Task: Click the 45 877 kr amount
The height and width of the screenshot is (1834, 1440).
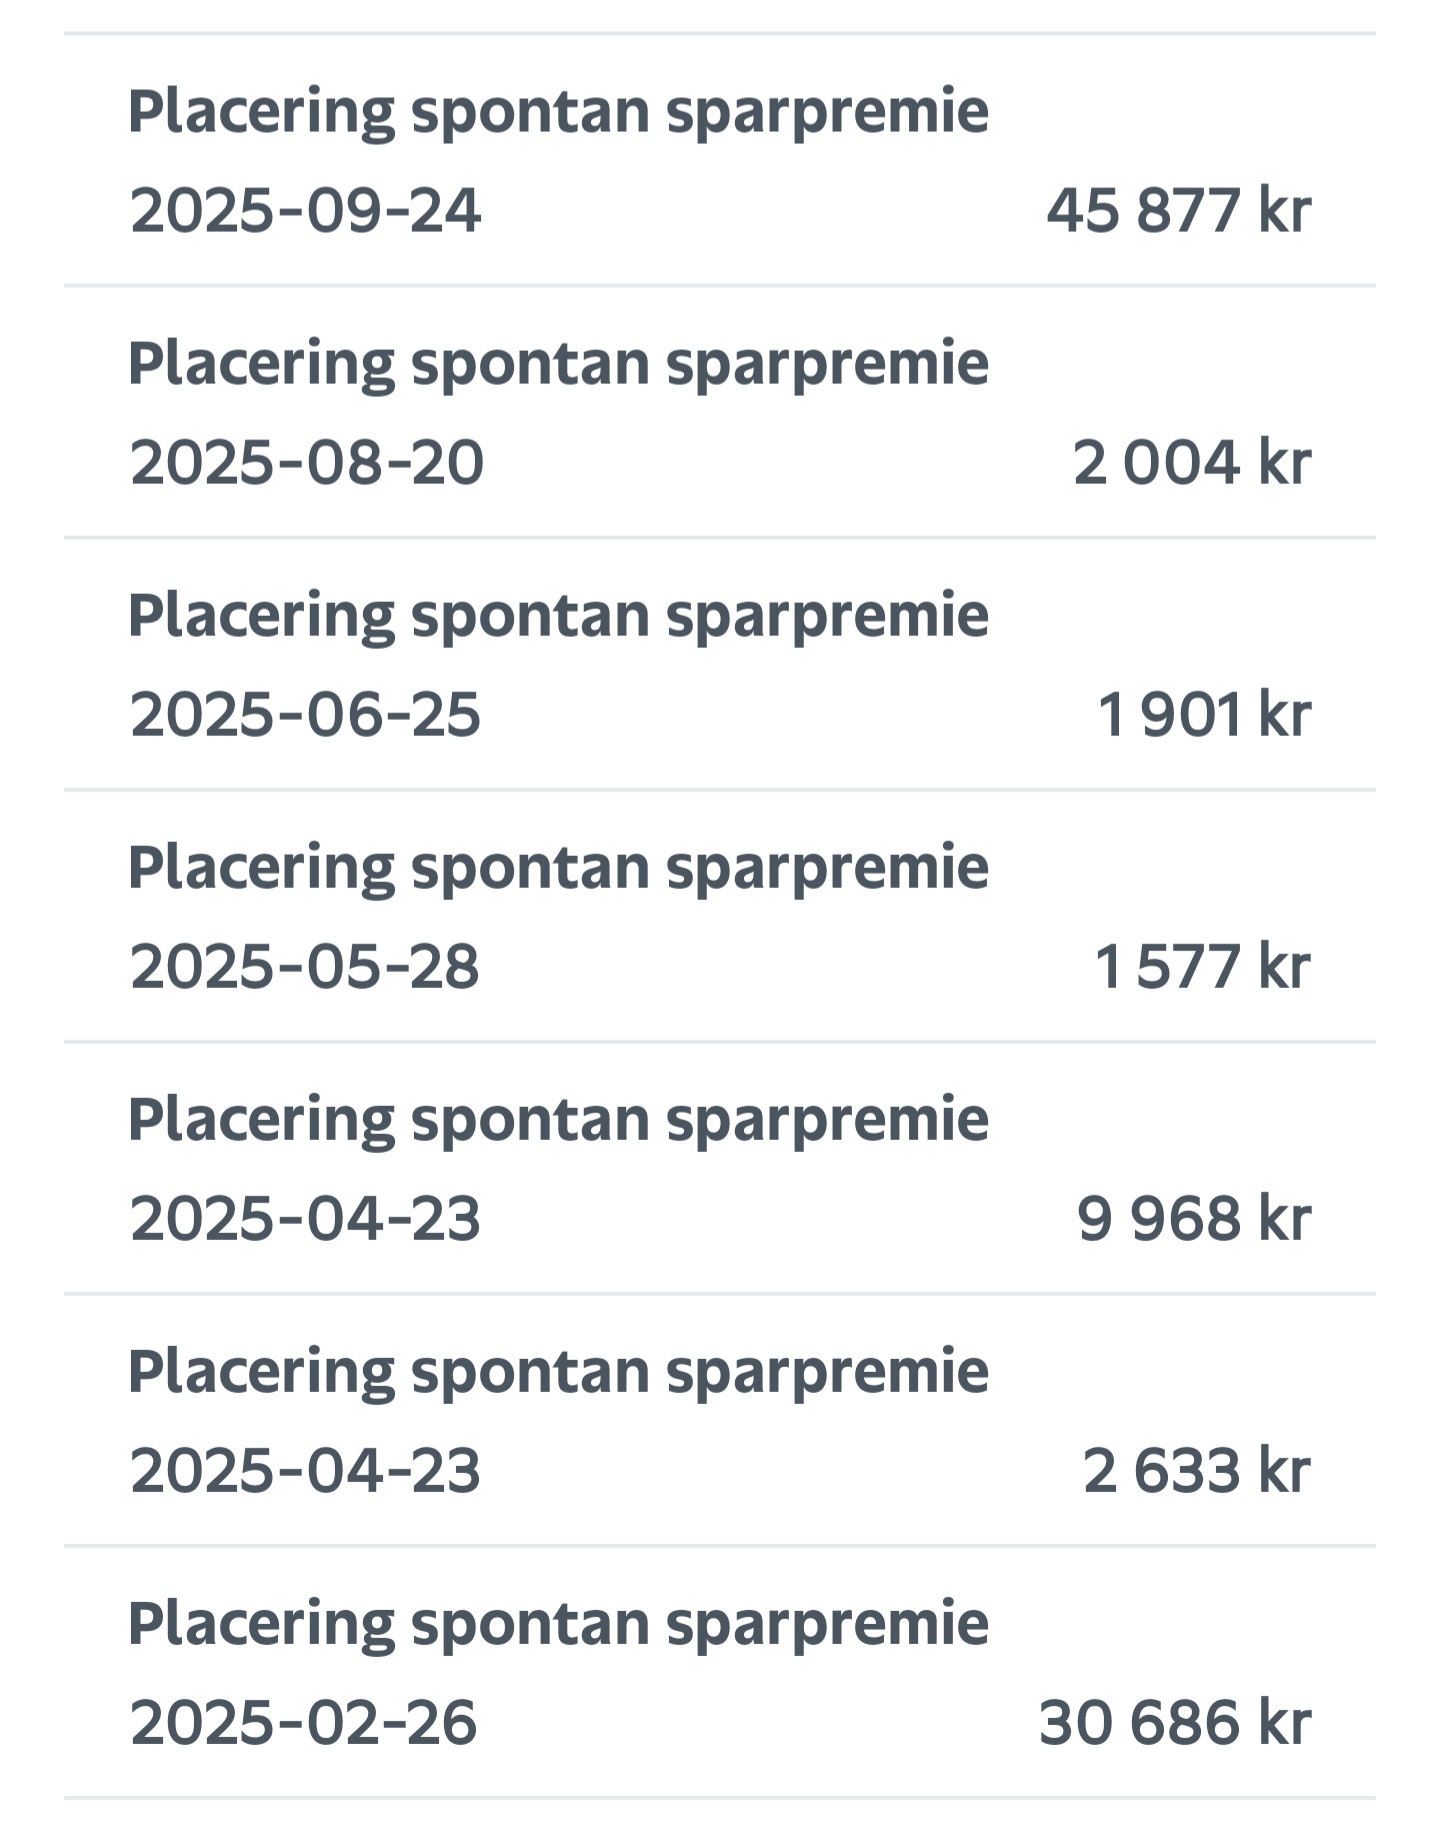Action: [x=1178, y=211]
